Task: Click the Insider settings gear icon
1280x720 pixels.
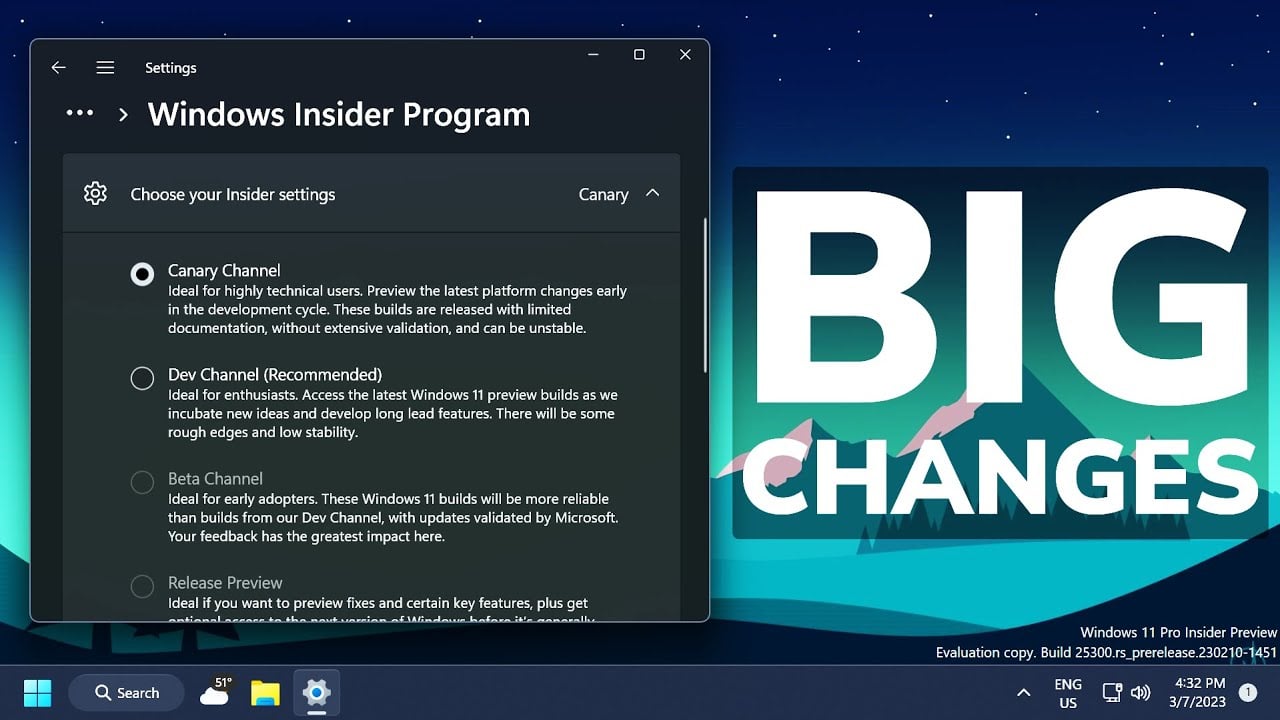Action: click(x=95, y=193)
